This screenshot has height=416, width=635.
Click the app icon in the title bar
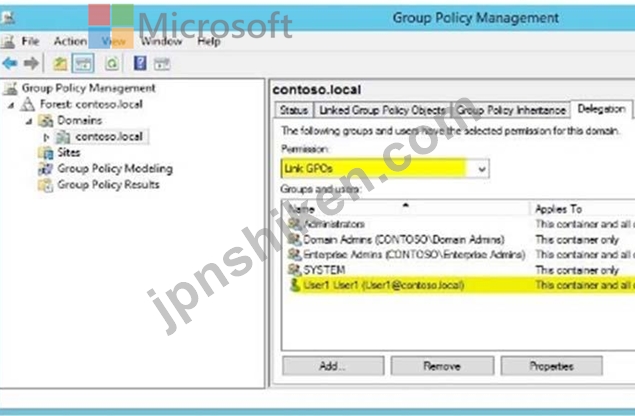point(8,17)
